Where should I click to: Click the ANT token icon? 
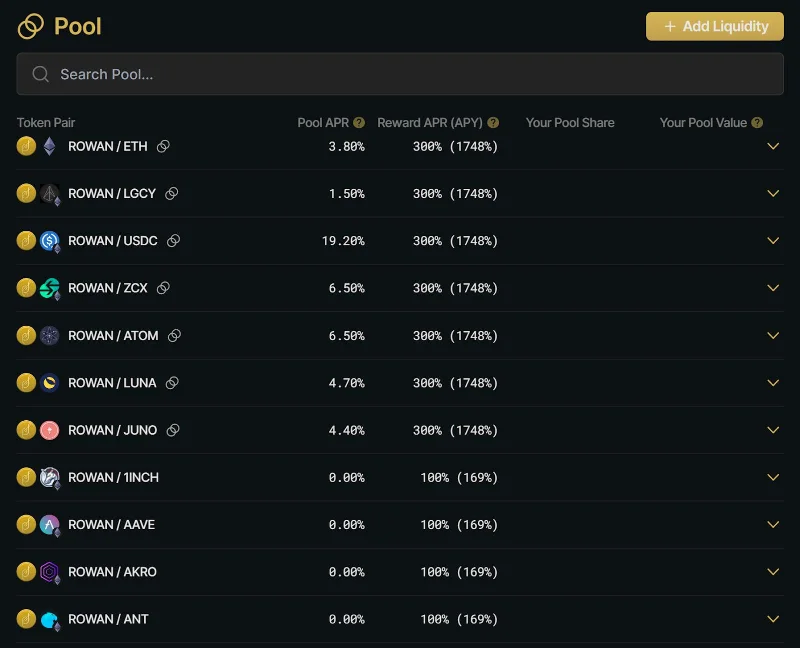pos(49,619)
